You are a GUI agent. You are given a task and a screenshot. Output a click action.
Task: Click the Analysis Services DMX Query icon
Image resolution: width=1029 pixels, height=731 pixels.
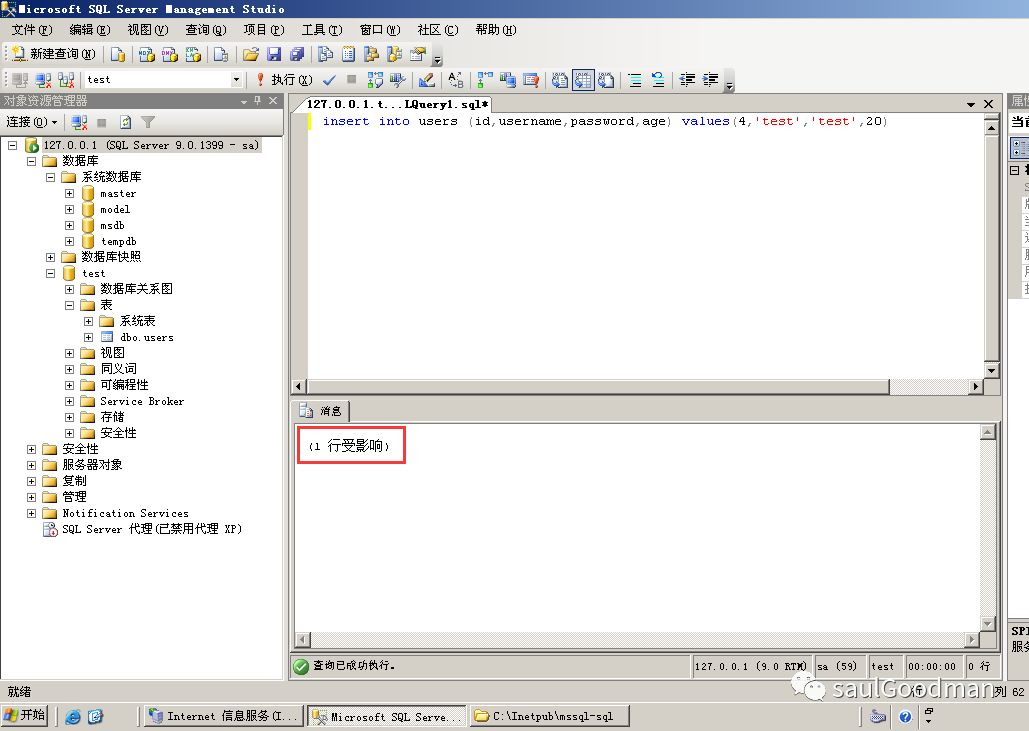(170, 54)
